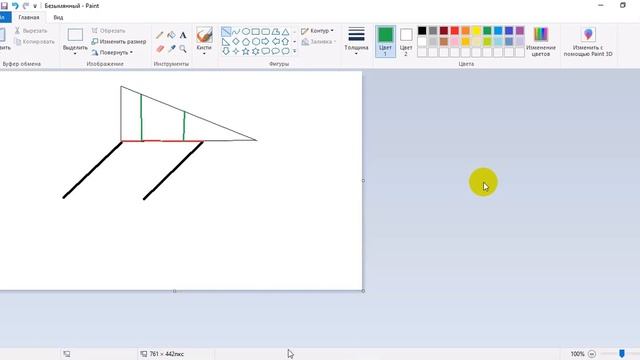Image resolution: width=640 pixels, height=360 pixels.
Task: Choose the Five-point star shape
Action: [x=246, y=51]
